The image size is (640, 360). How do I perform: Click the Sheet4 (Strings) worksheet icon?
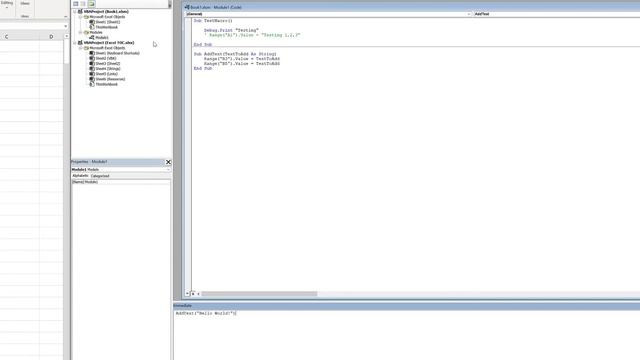pos(92,69)
